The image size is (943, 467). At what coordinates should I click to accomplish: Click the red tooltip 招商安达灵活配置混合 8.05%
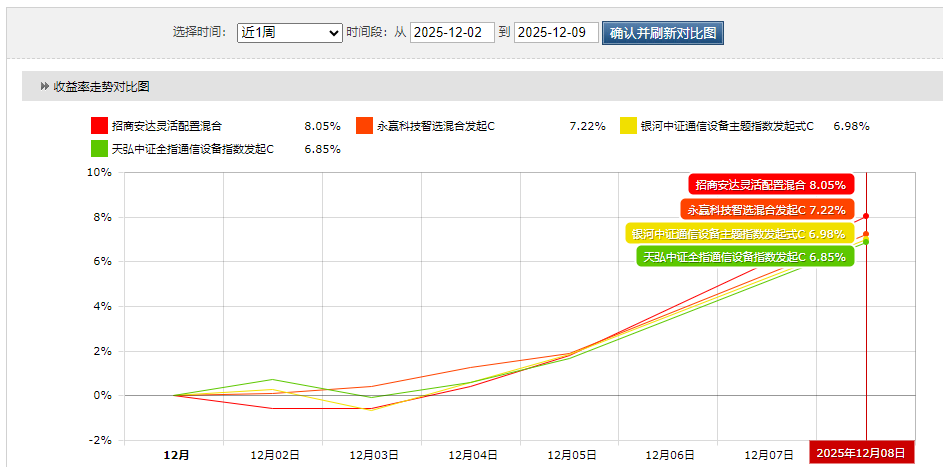(x=771, y=185)
